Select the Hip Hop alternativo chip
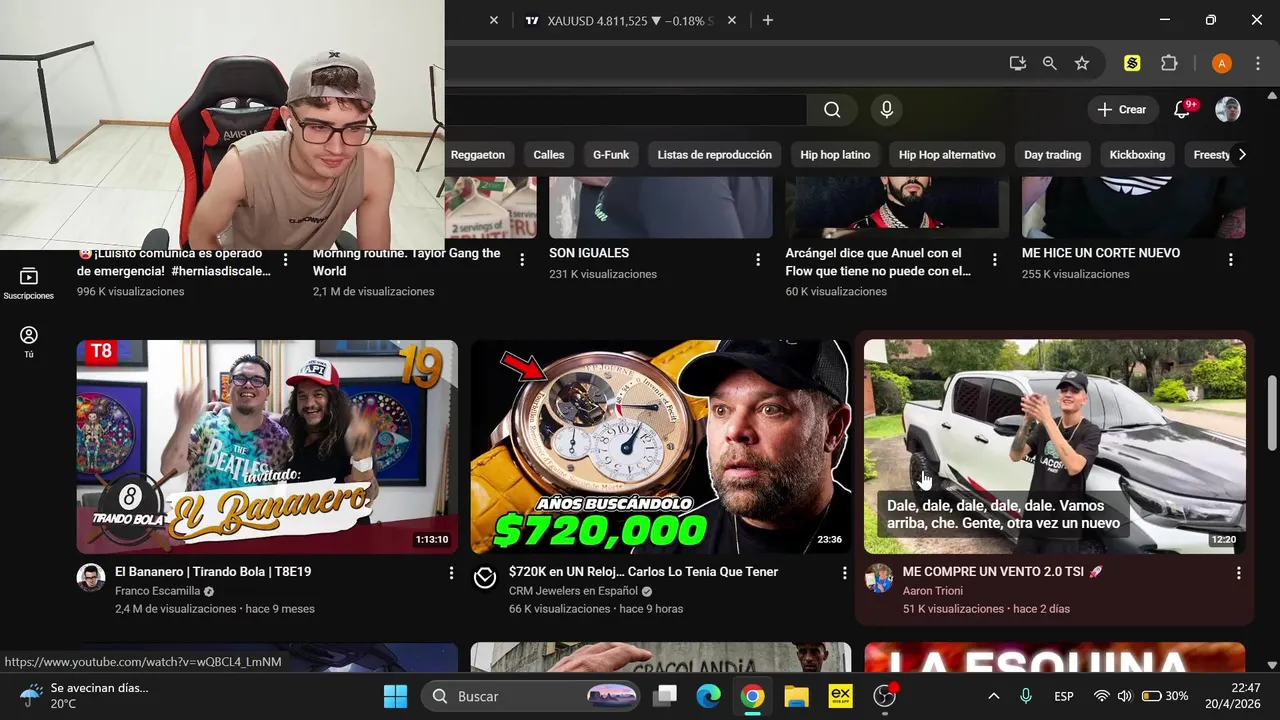Screen dimensions: 1280x720 (947, 155)
